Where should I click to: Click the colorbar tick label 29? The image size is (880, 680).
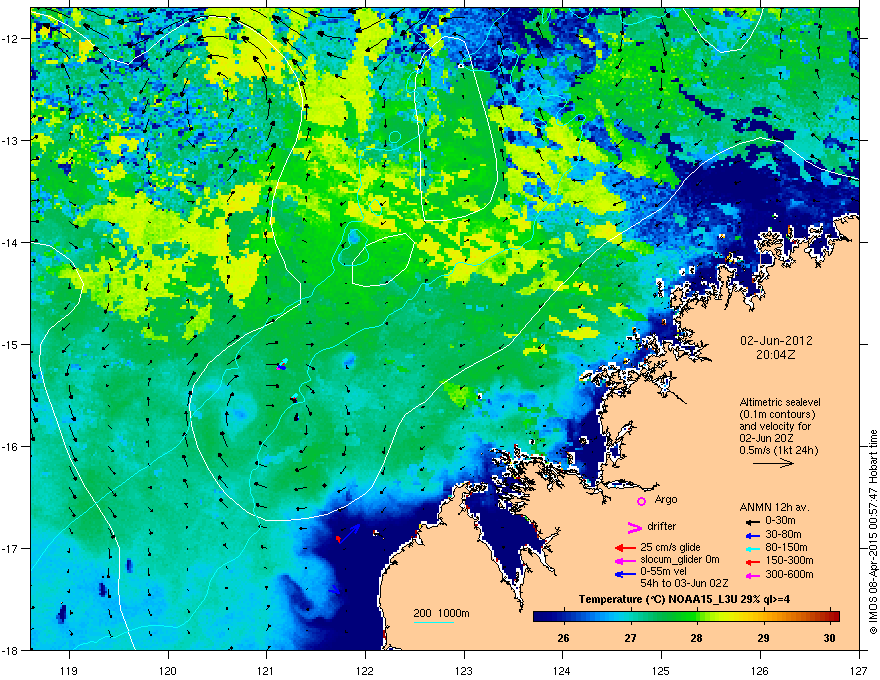tap(763, 638)
